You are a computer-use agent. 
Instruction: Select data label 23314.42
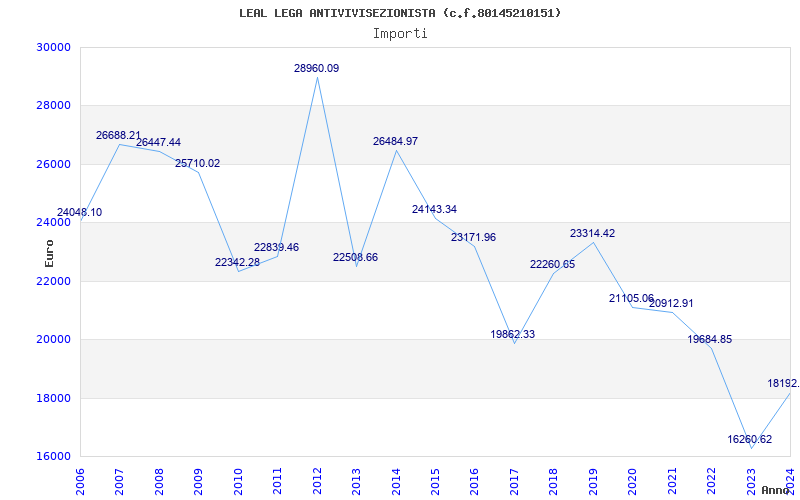coord(592,234)
